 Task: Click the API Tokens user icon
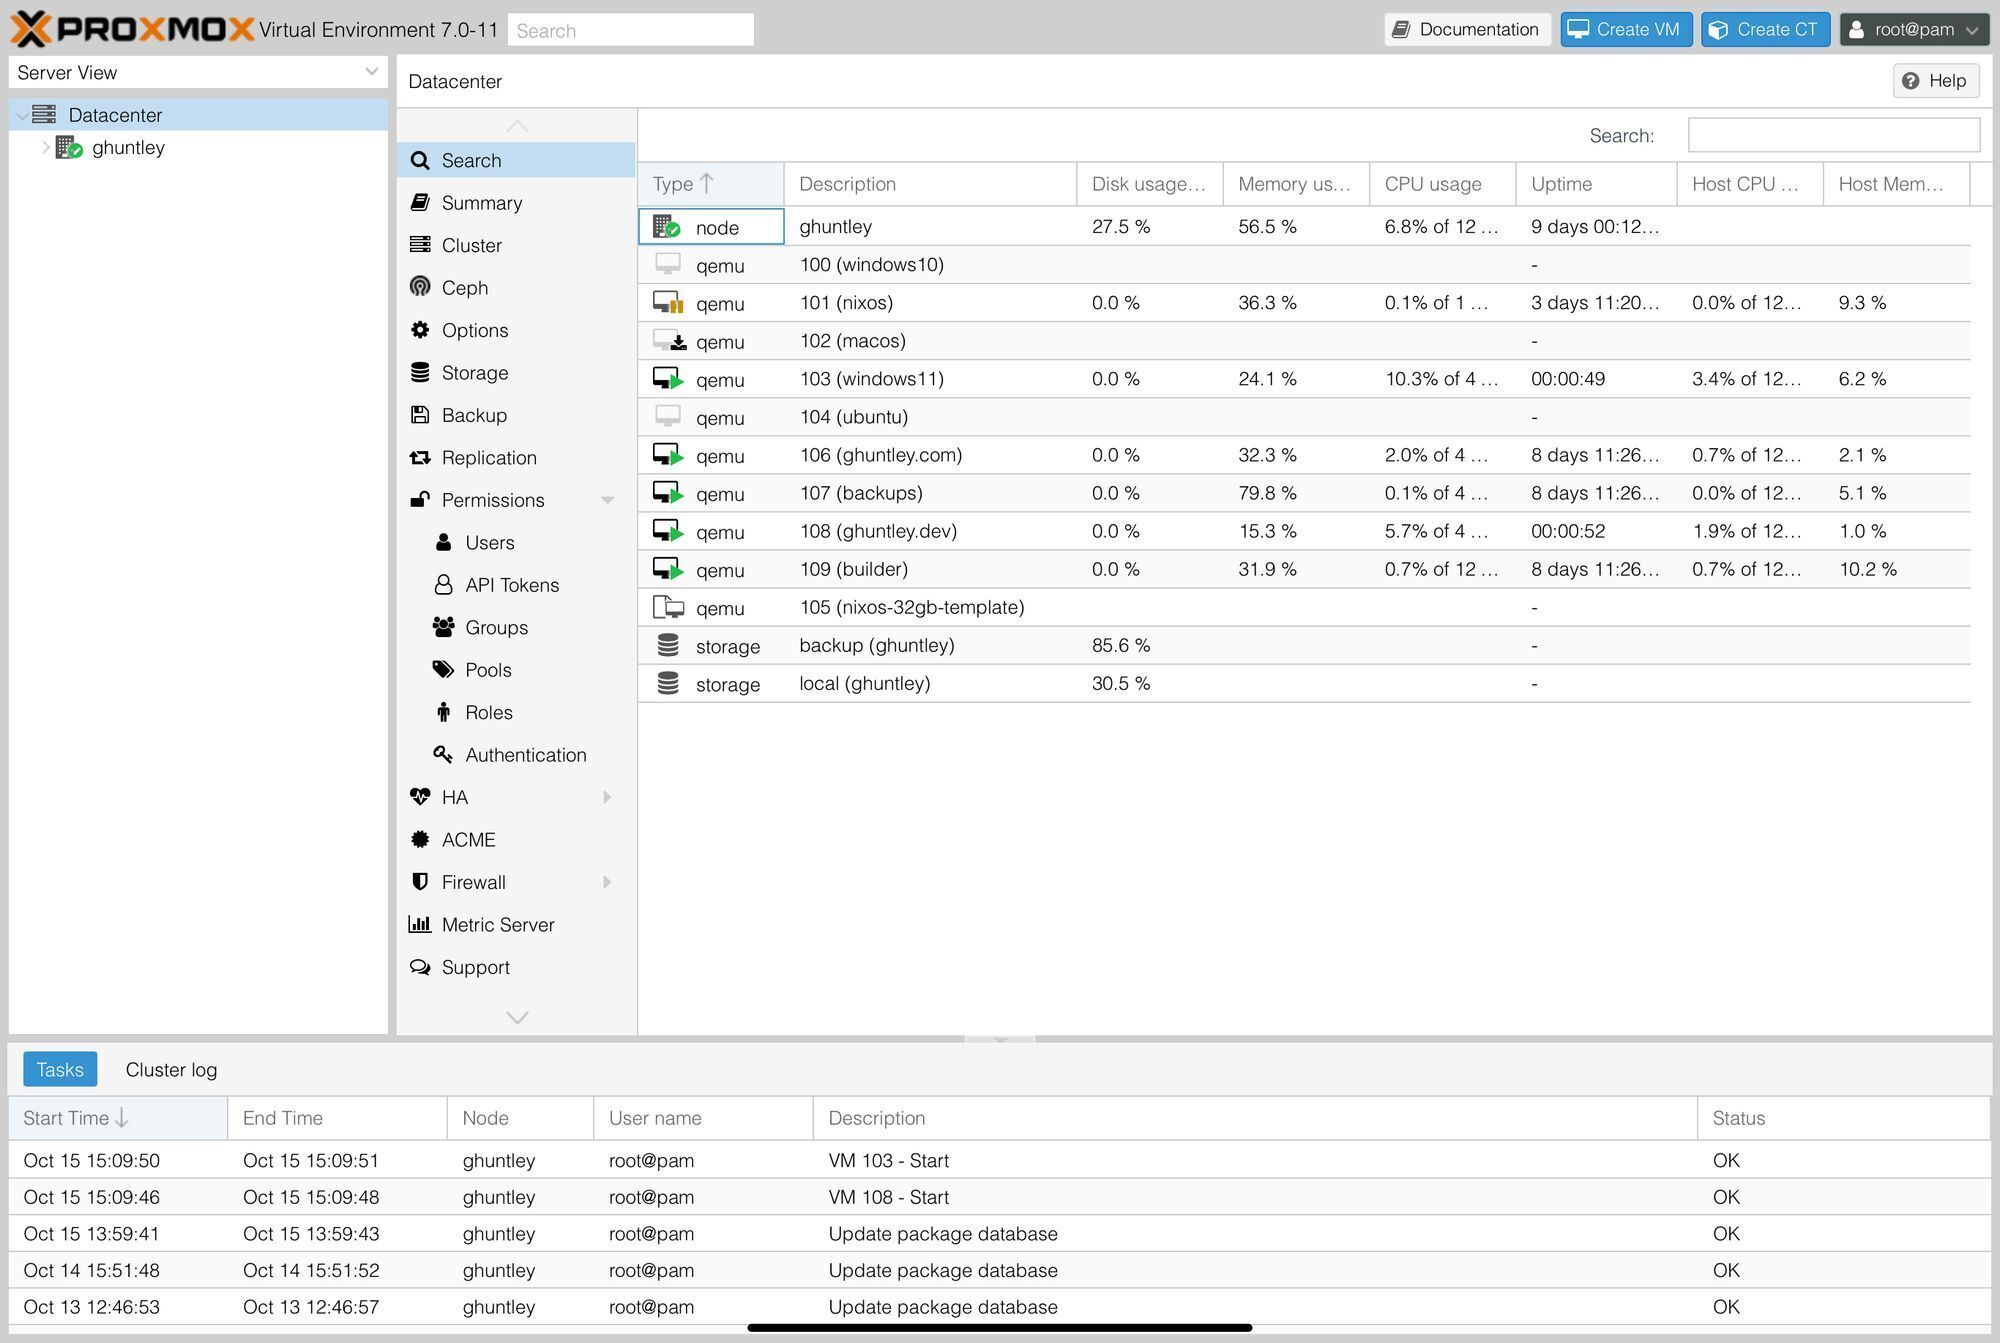click(443, 585)
